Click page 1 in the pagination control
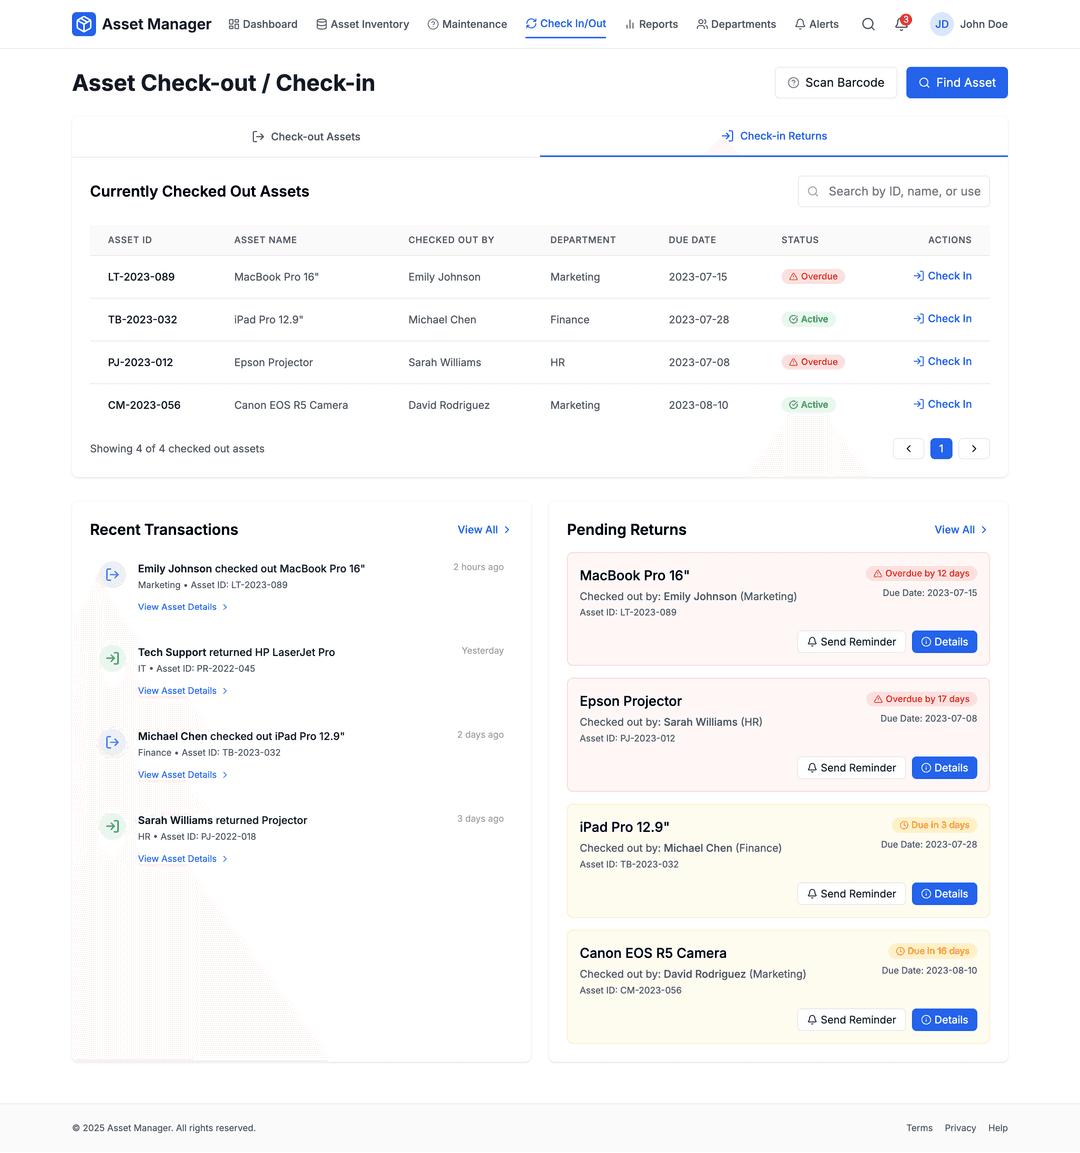The height and width of the screenshot is (1153, 1080). click(941, 448)
